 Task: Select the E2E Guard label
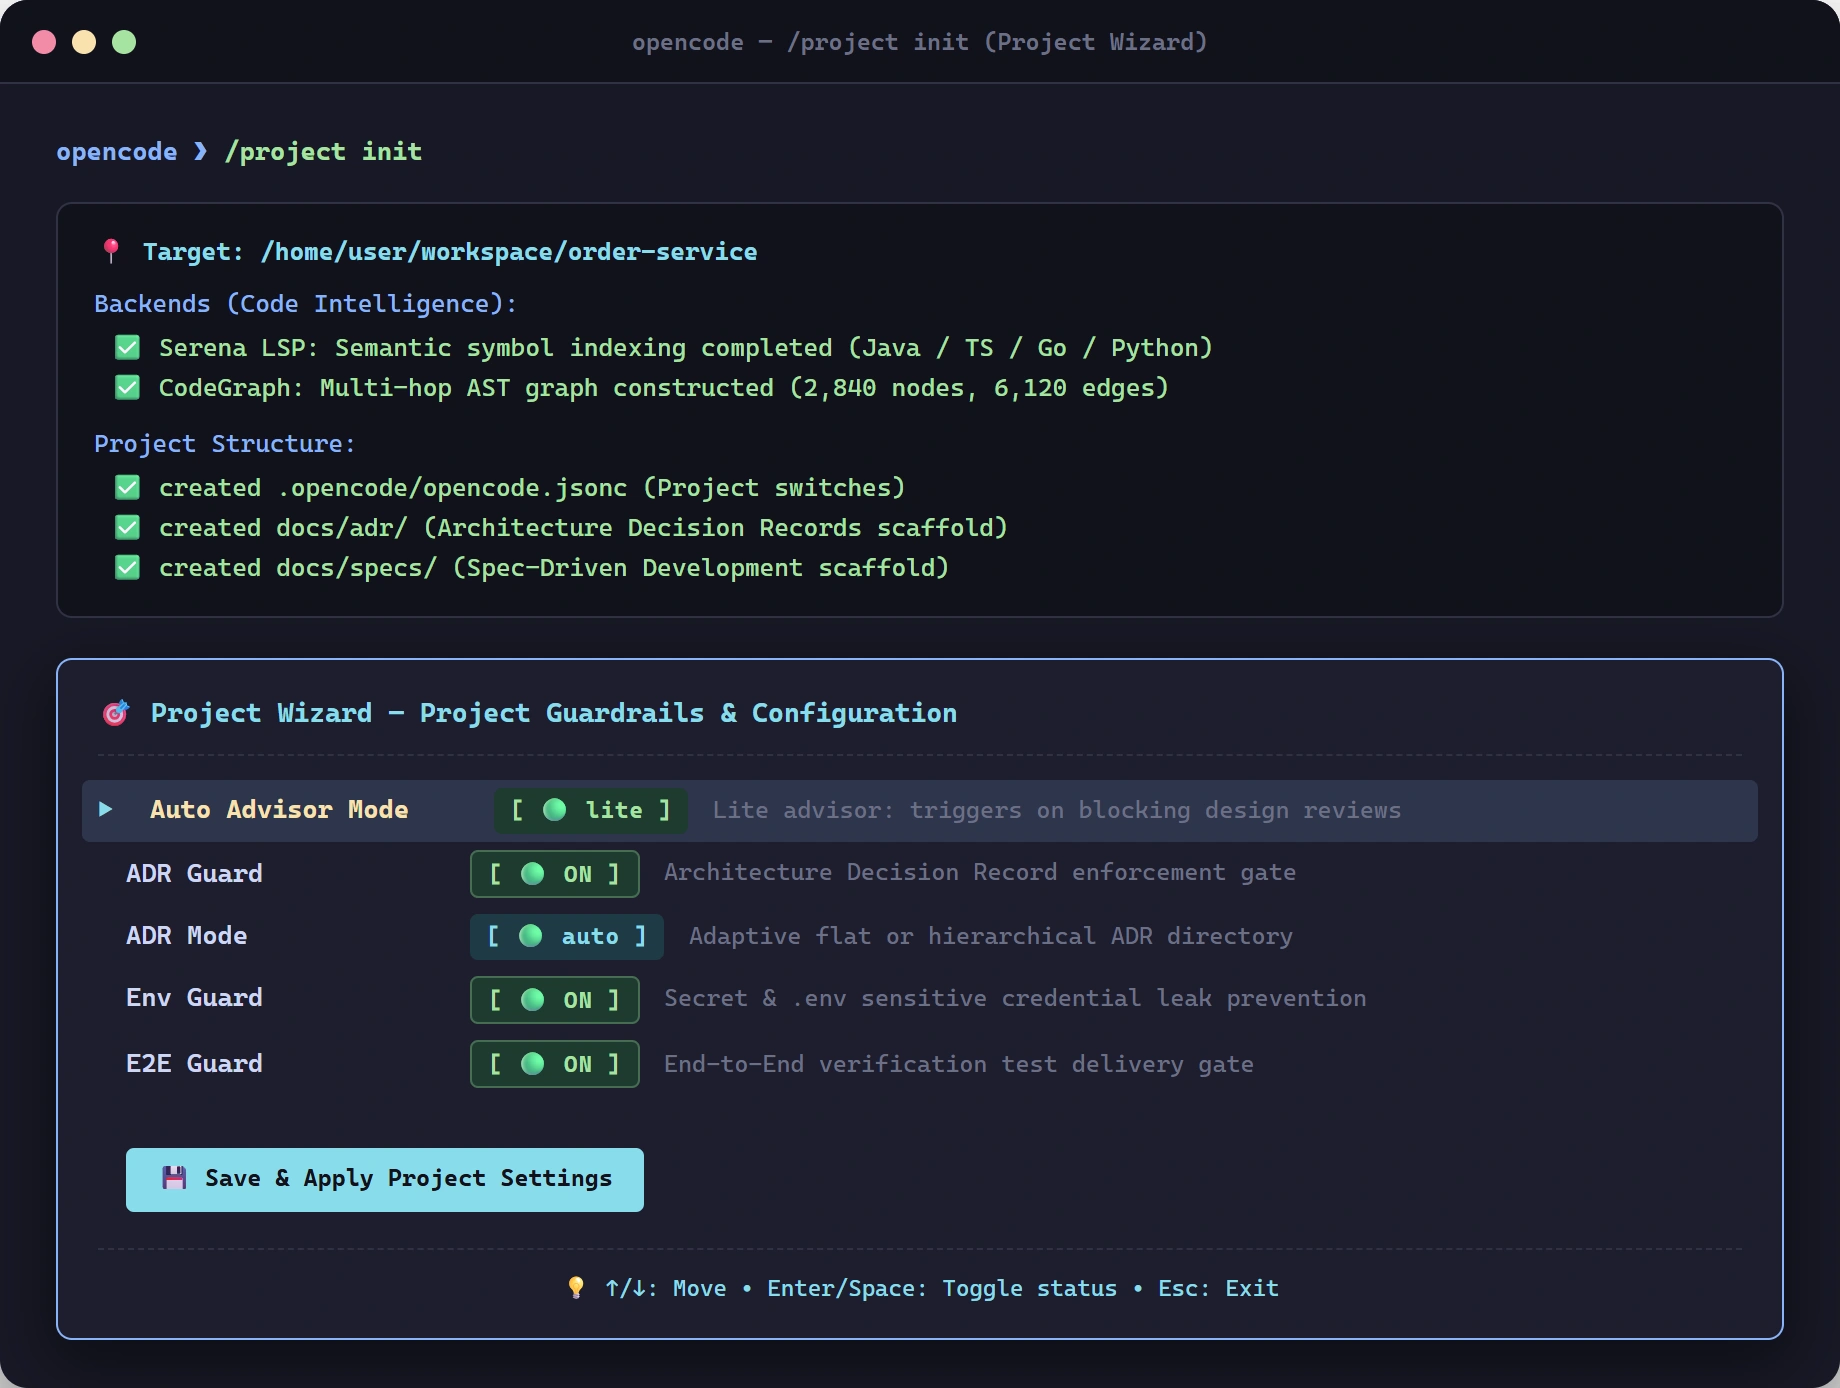coord(194,1064)
